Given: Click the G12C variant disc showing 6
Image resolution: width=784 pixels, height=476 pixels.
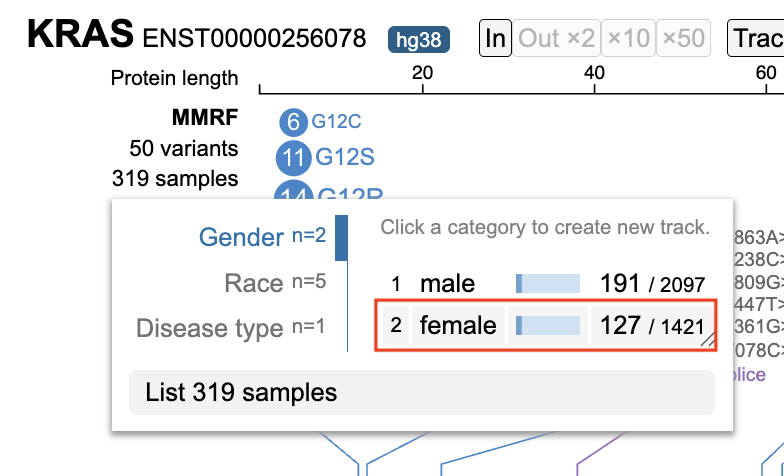Looking at the screenshot, I should click(x=294, y=122).
